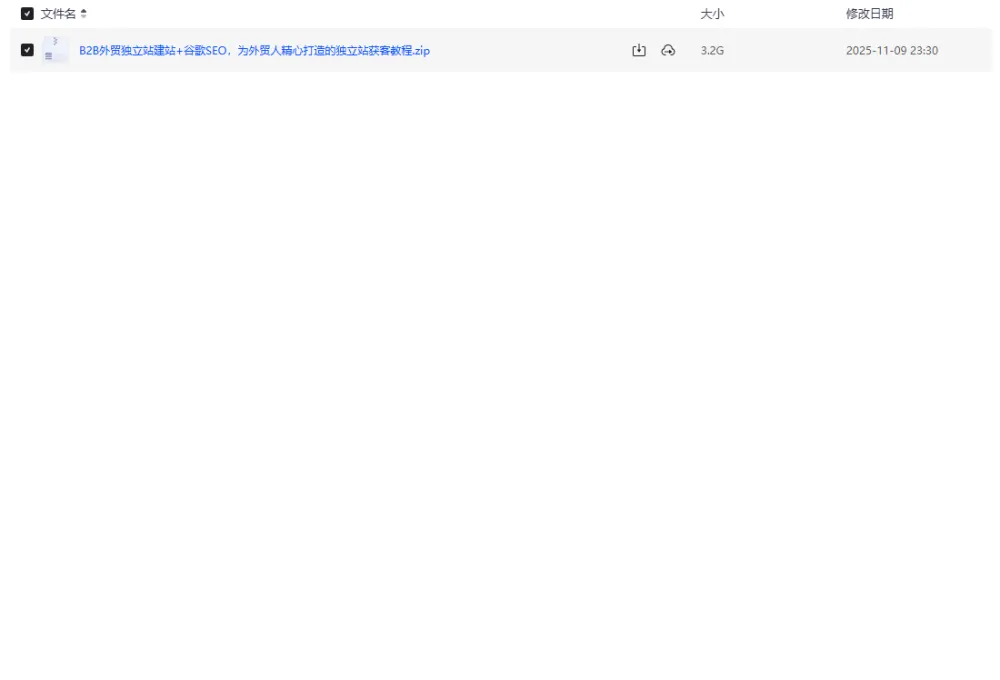This screenshot has width=1000, height=680.
Task: Open the B2B外贸独立站建站 zip file link
Action: [x=254, y=49]
